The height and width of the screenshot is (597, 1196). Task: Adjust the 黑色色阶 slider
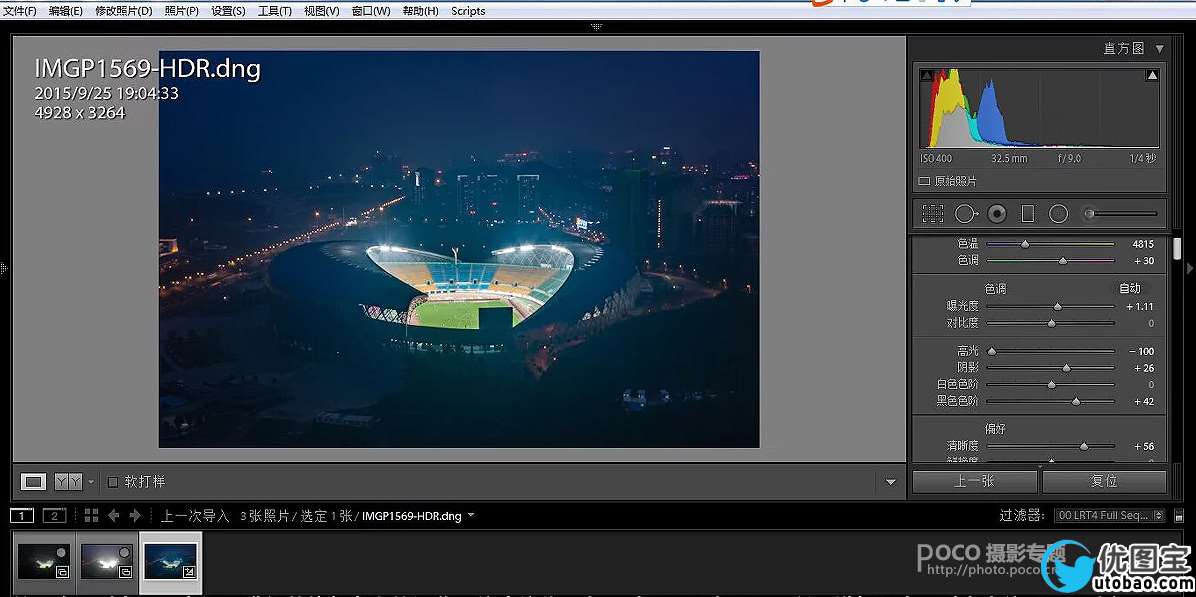(1075, 401)
